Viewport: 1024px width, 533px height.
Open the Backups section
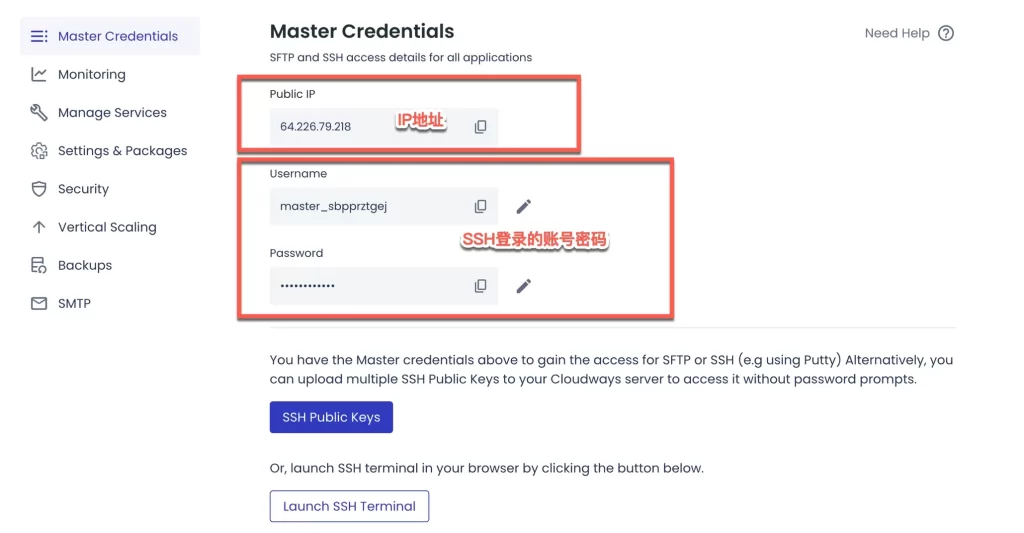(x=85, y=265)
